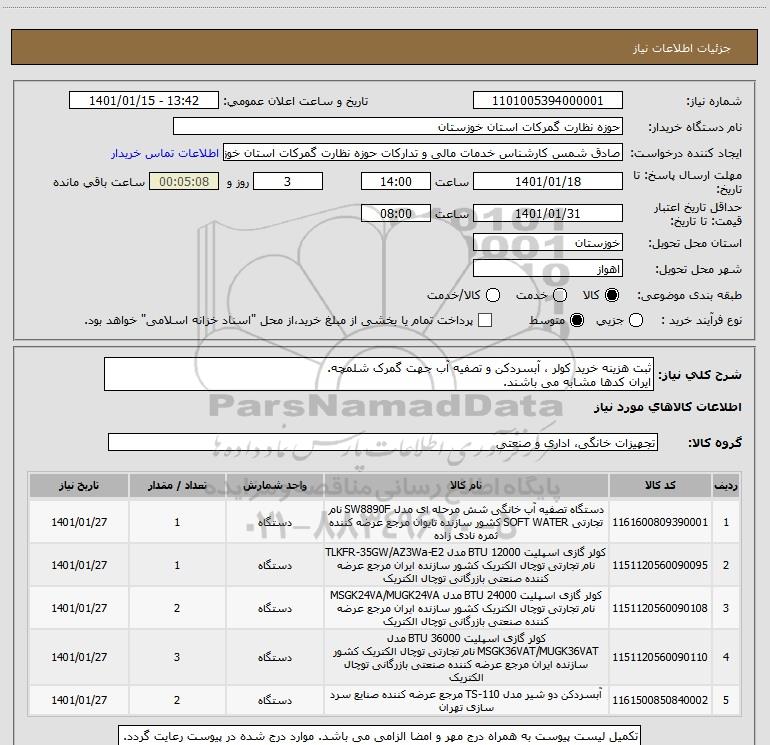Click product code 1161600809390001

(x=660, y=522)
